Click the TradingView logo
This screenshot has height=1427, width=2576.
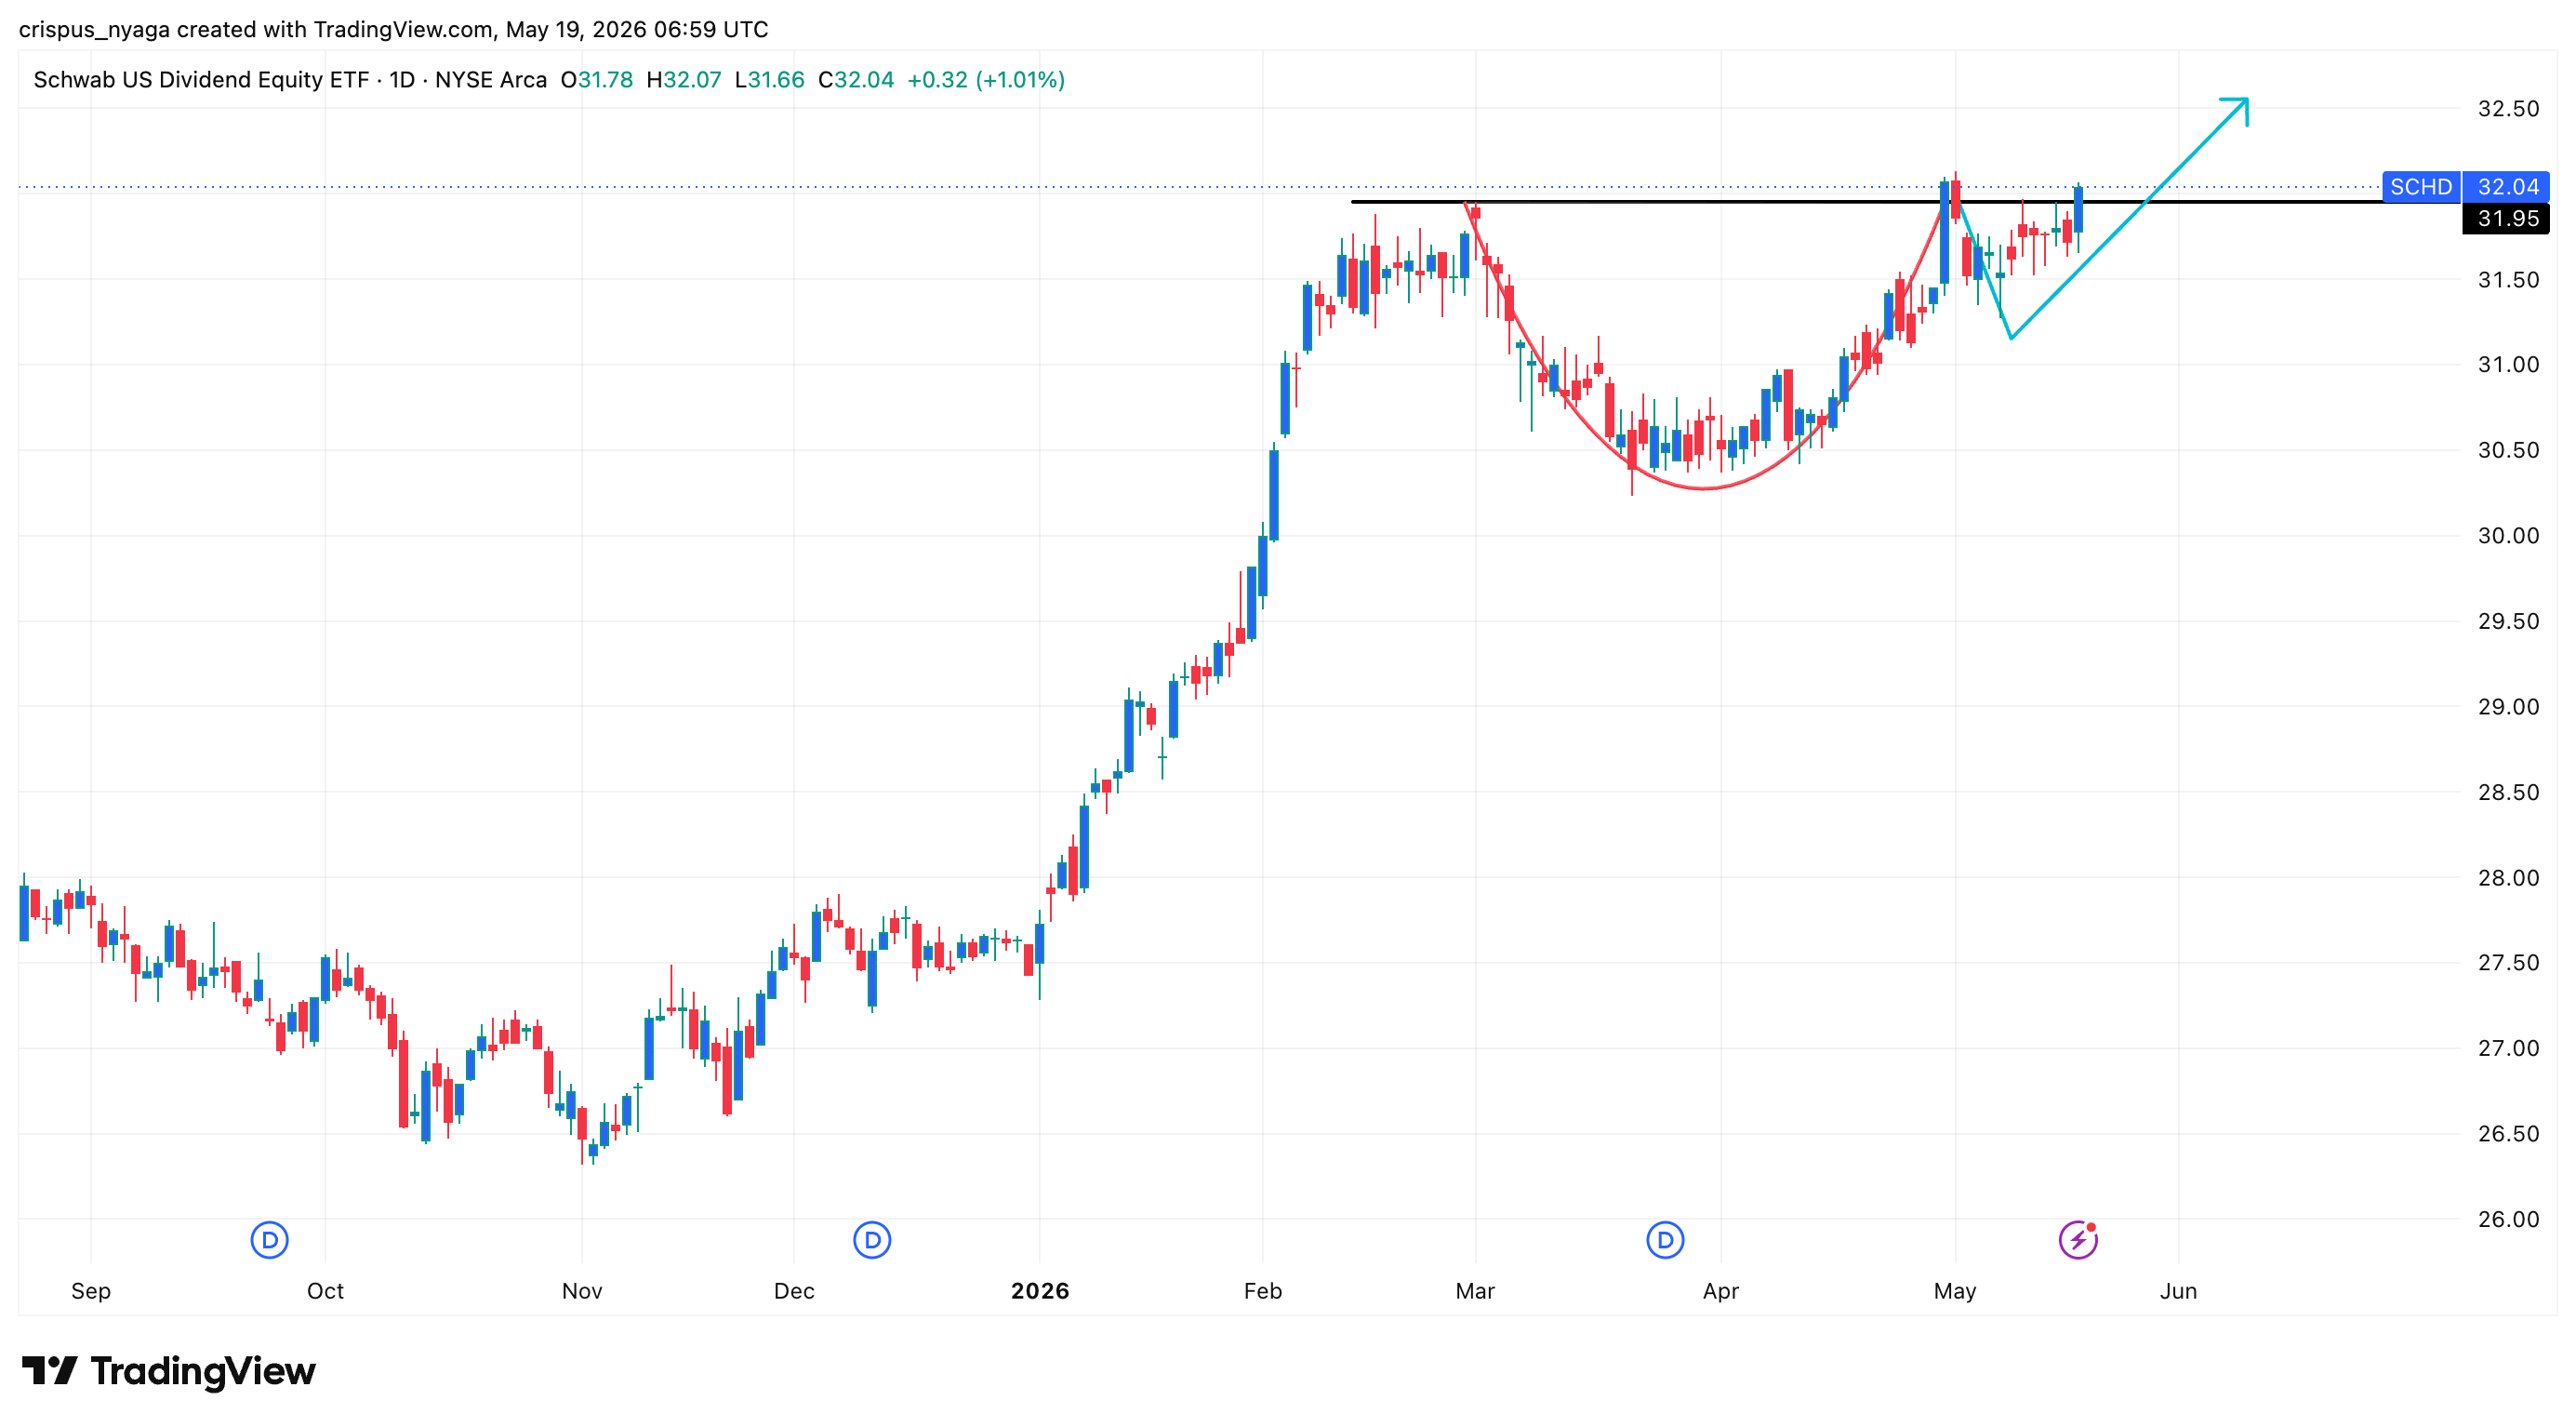169,1370
